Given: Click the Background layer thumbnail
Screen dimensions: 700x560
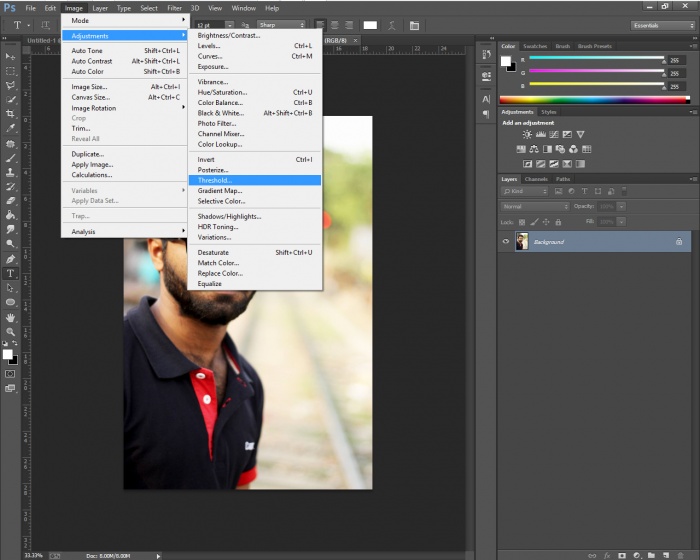Looking at the screenshot, I should 522,242.
